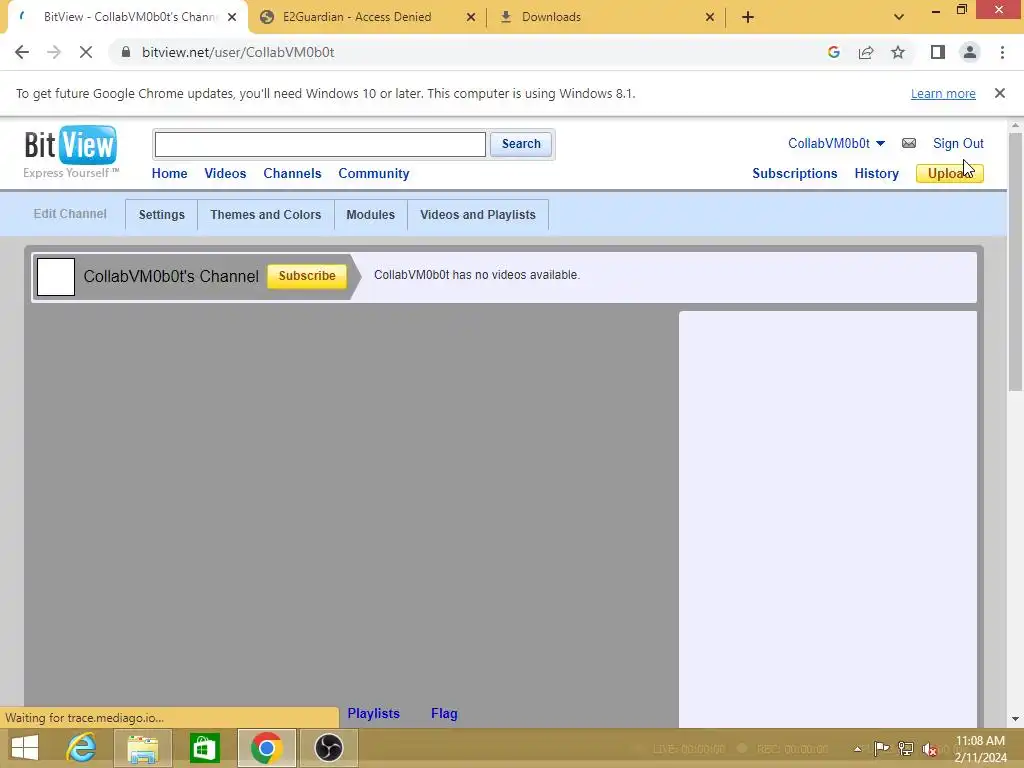Focus the BitView search input field
The image size is (1024, 768).
(320, 144)
